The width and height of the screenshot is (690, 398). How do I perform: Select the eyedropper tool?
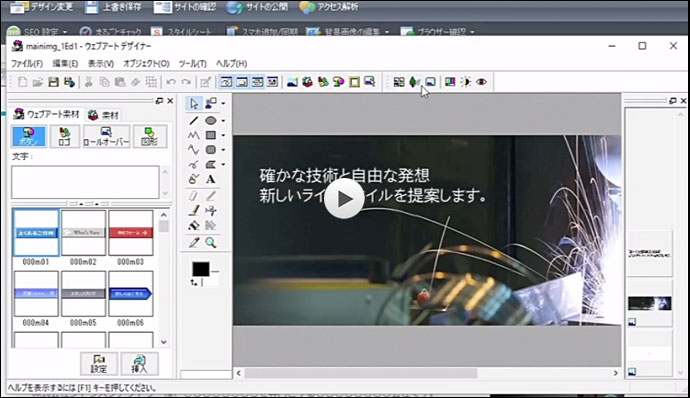194,242
